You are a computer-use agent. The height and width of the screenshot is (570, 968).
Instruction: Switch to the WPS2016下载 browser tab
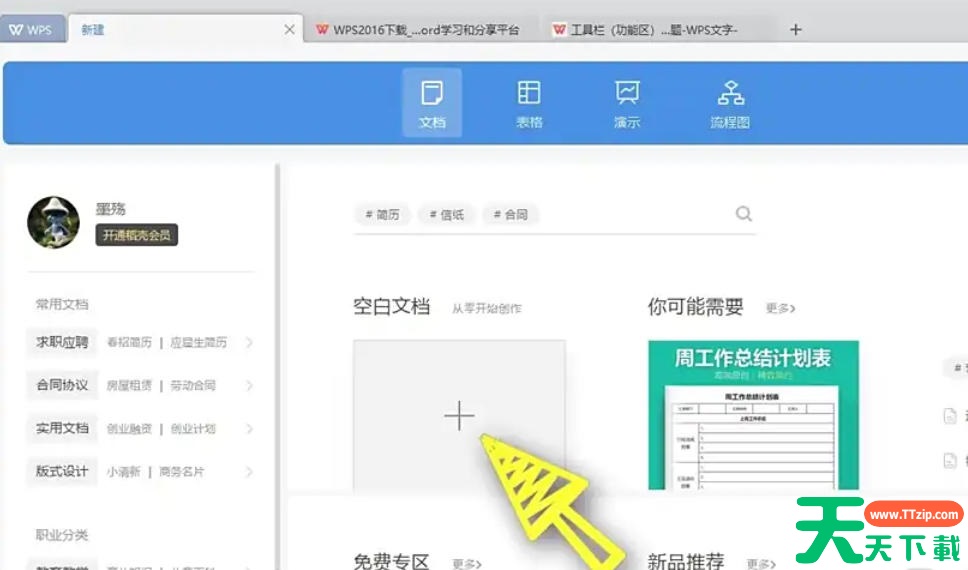click(x=418, y=30)
